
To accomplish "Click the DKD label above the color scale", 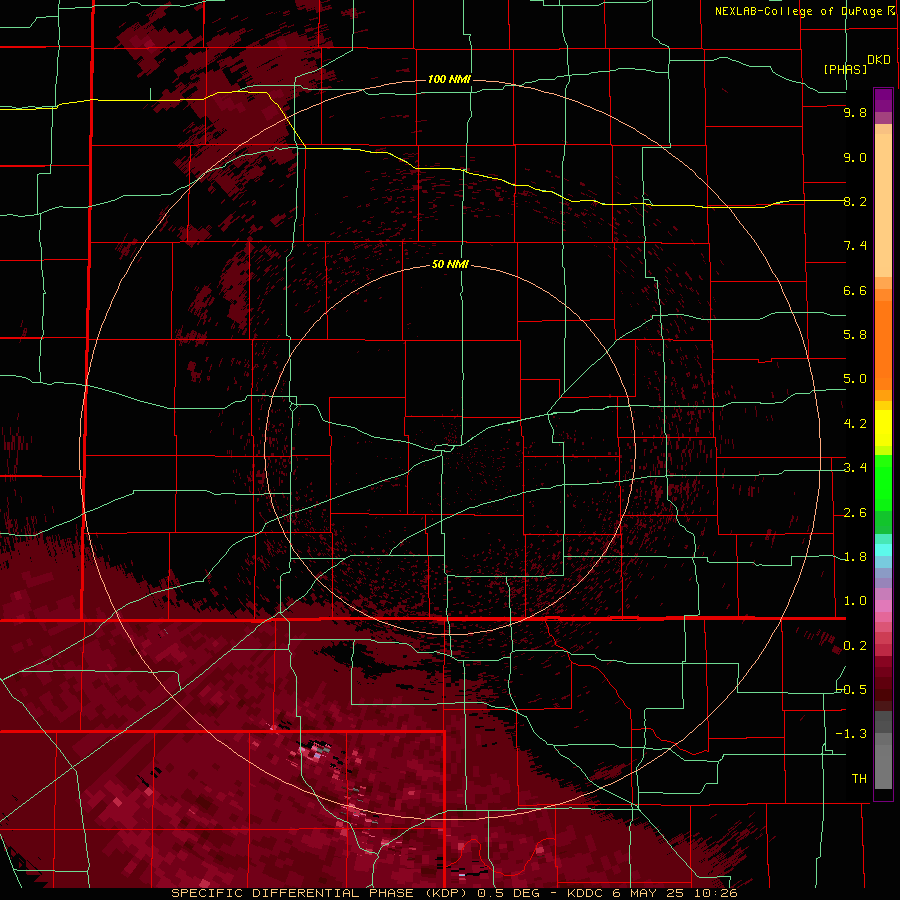I will 879,60.
